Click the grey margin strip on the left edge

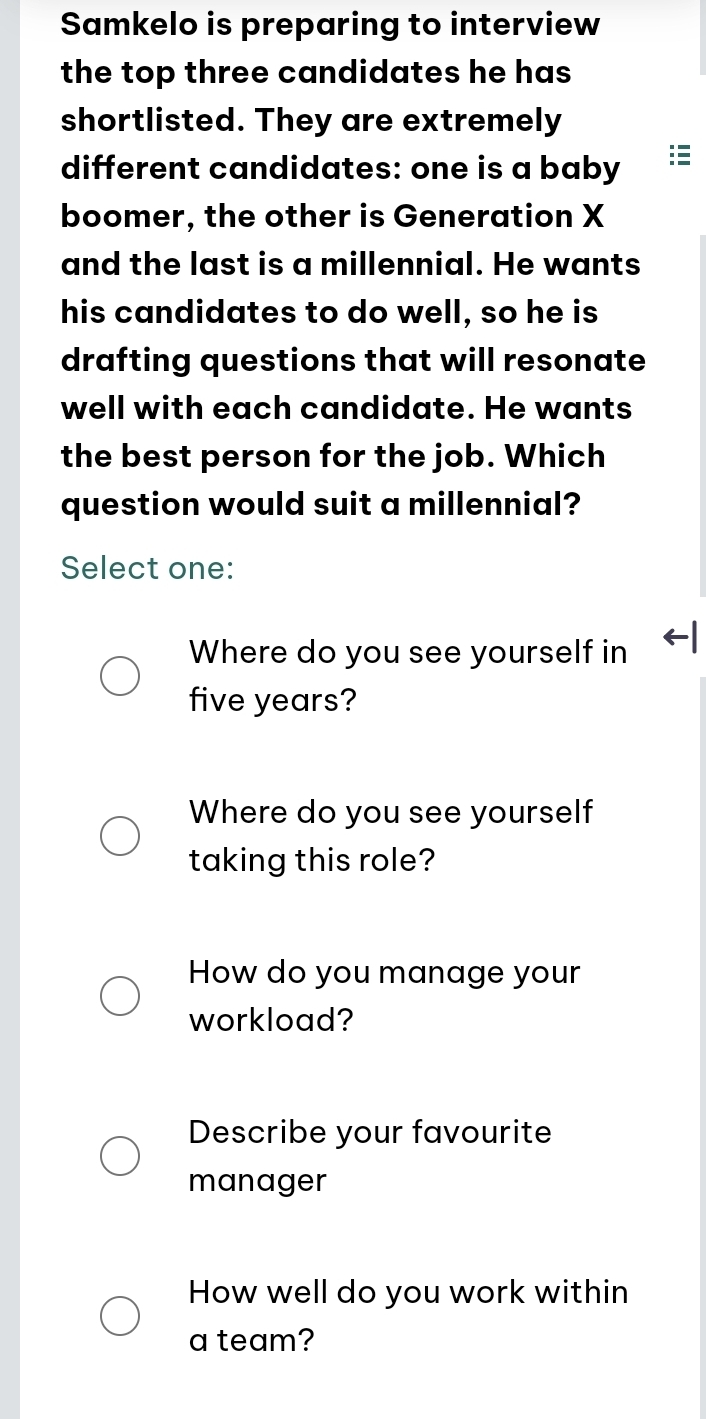click(9, 700)
